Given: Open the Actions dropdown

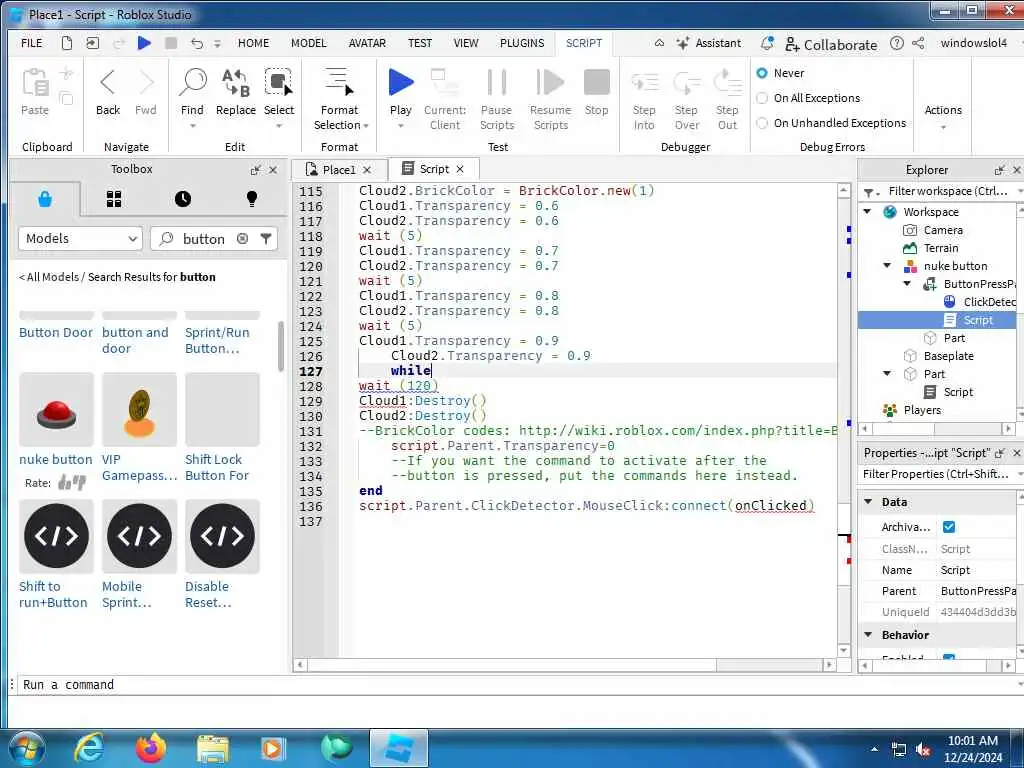Looking at the screenshot, I should tap(943, 116).
